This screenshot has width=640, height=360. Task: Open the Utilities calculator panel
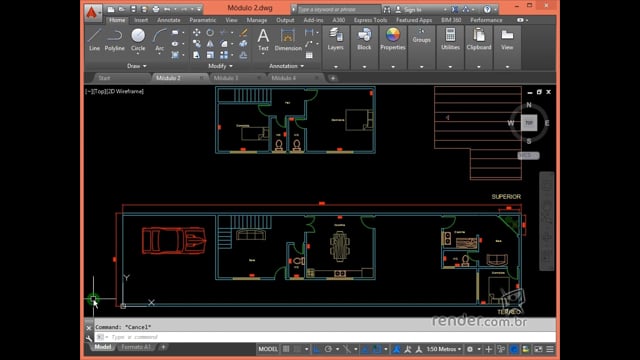pyautogui.click(x=450, y=39)
